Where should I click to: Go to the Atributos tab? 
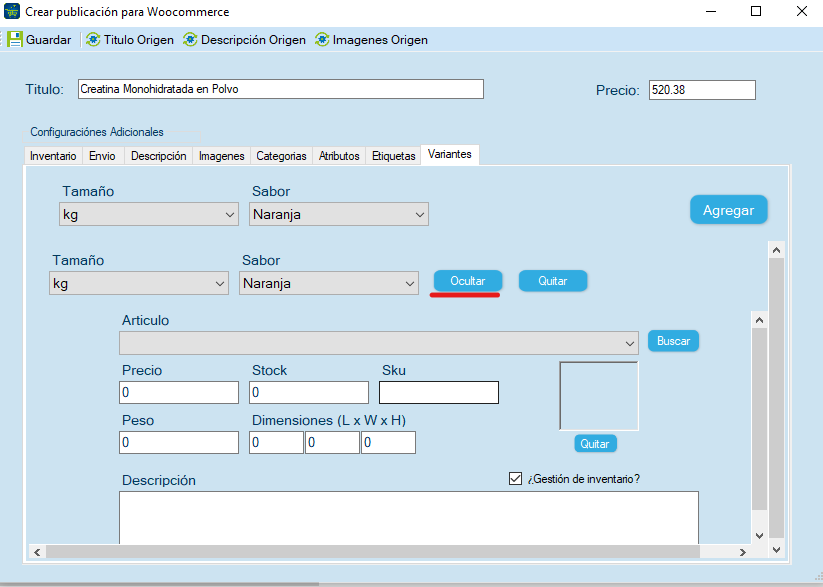[x=339, y=156]
